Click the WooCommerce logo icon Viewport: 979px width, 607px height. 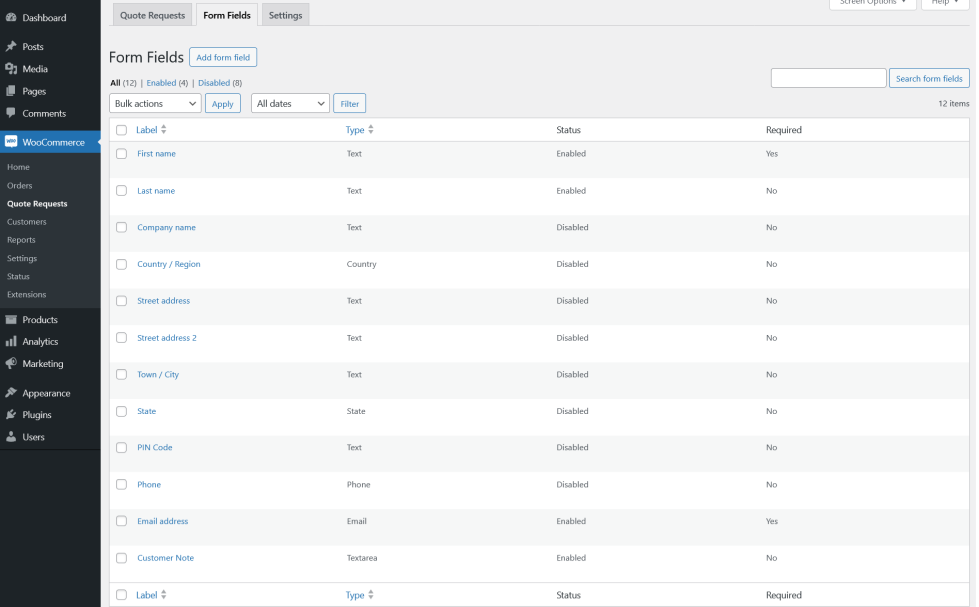11,142
